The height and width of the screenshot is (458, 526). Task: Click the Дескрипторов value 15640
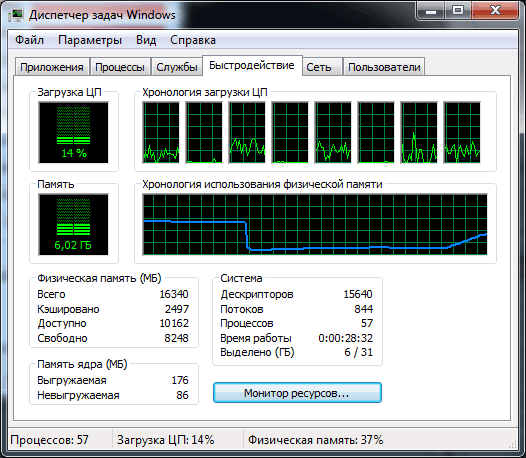pos(358,294)
